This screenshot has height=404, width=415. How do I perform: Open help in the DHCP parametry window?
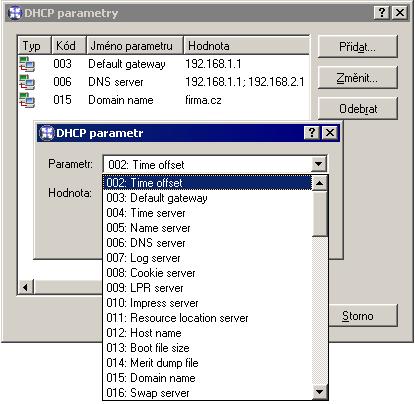coord(382,13)
